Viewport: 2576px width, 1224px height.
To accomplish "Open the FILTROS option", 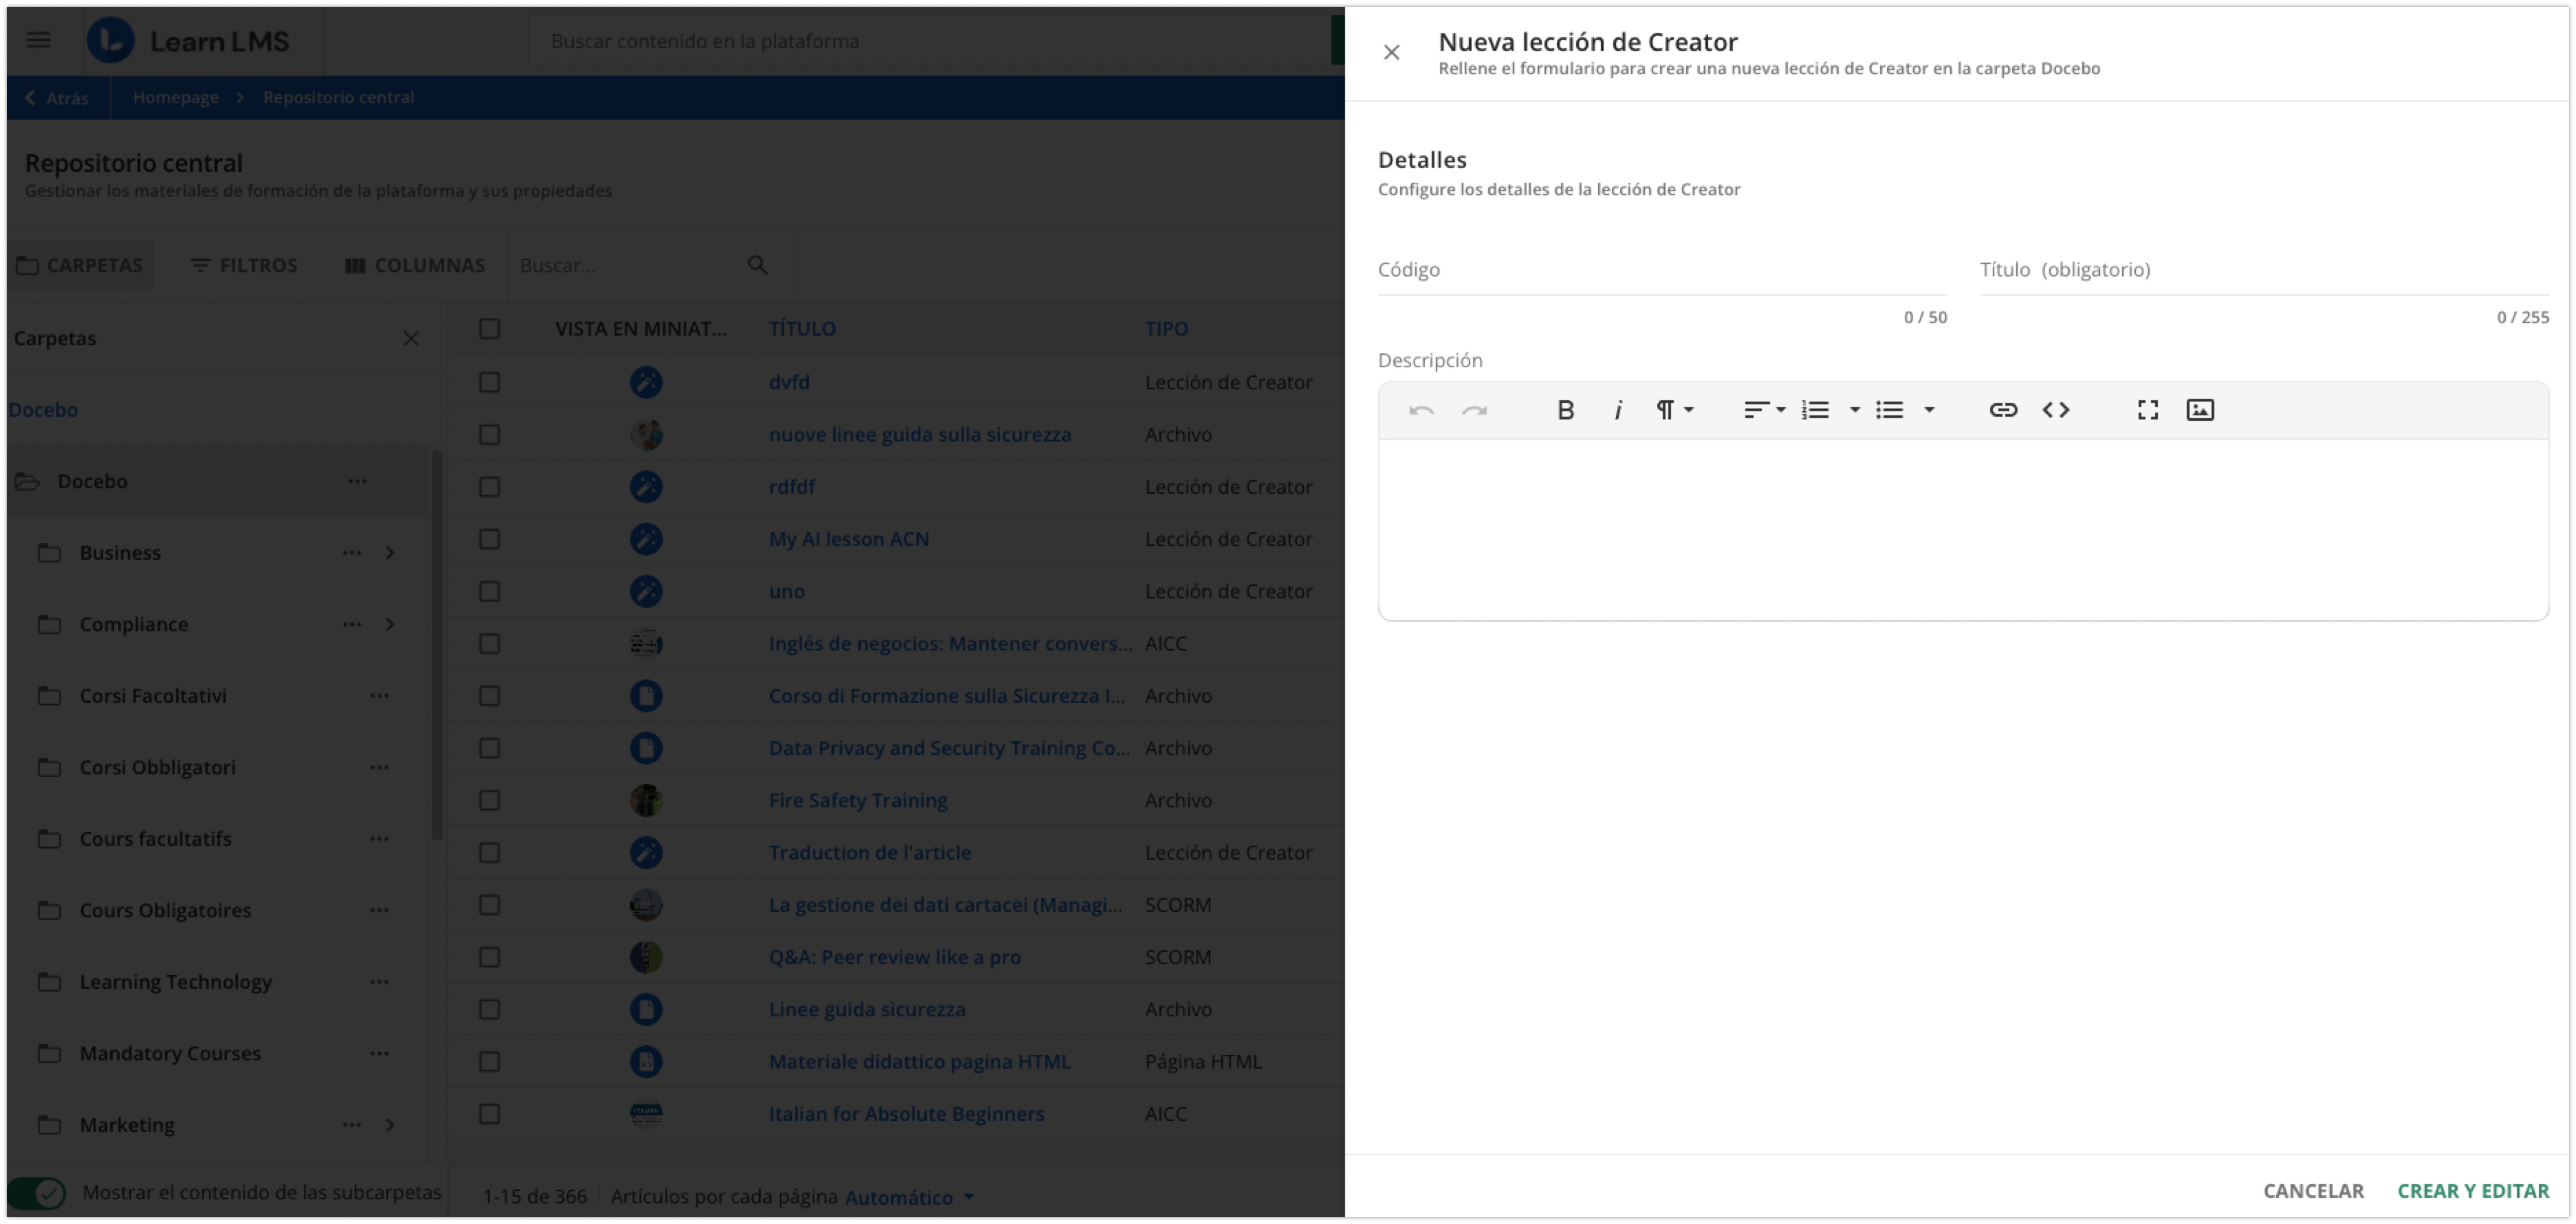I will pyautogui.click(x=244, y=265).
